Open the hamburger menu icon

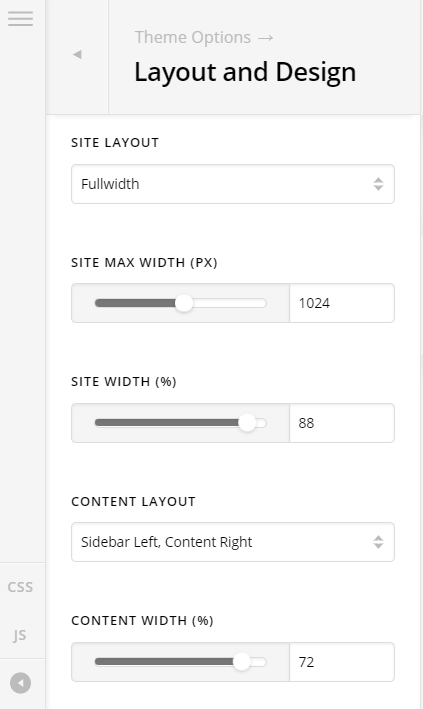click(20, 19)
